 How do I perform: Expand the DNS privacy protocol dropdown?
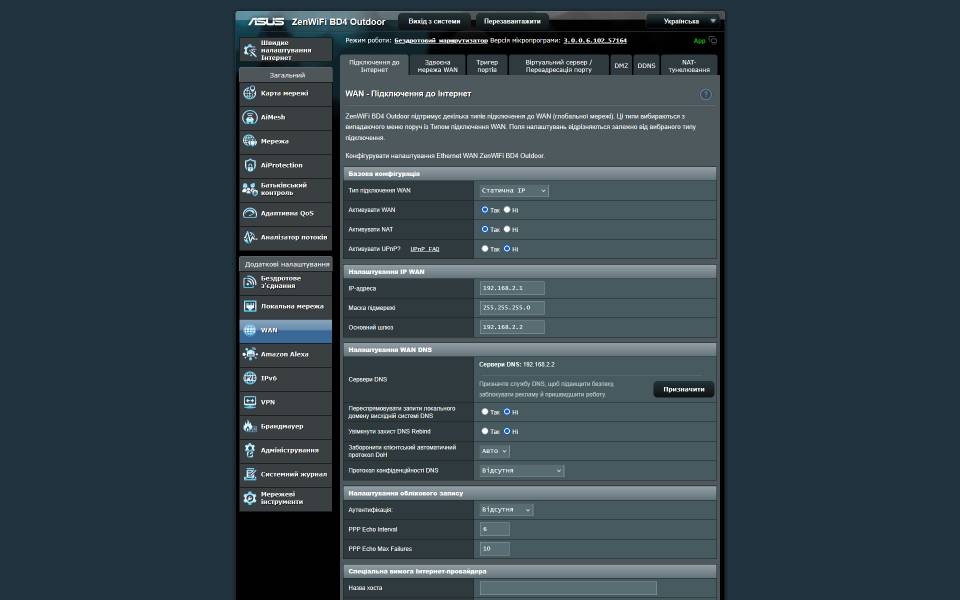(521, 470)
